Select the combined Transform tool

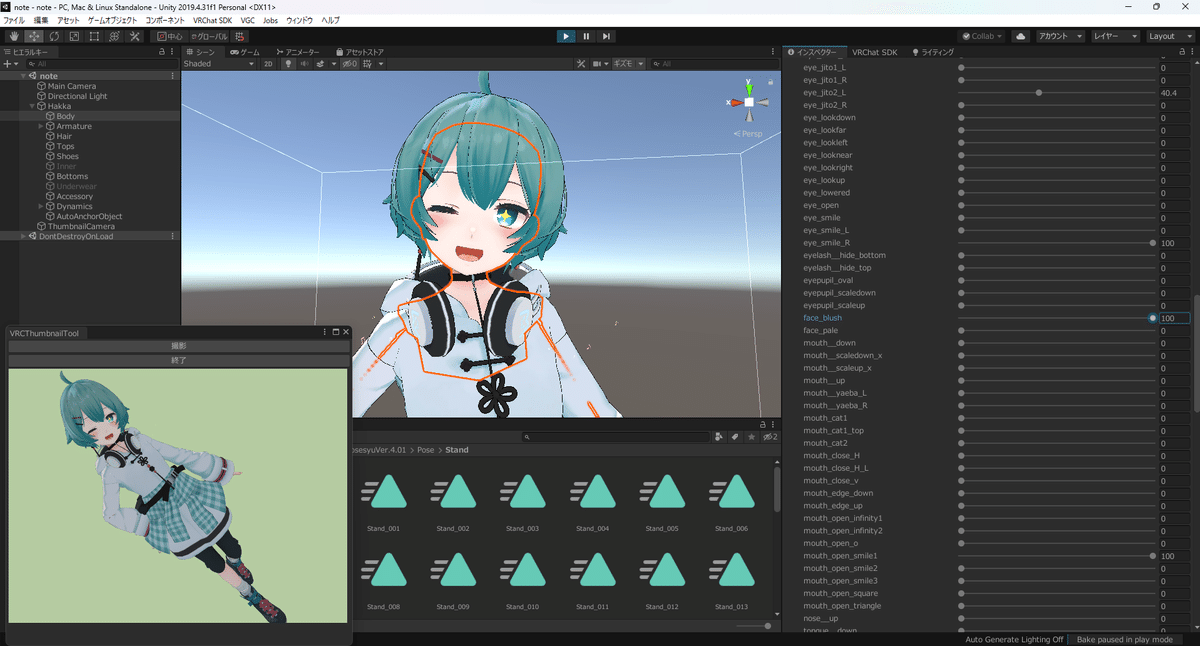(x=114, y=36)
